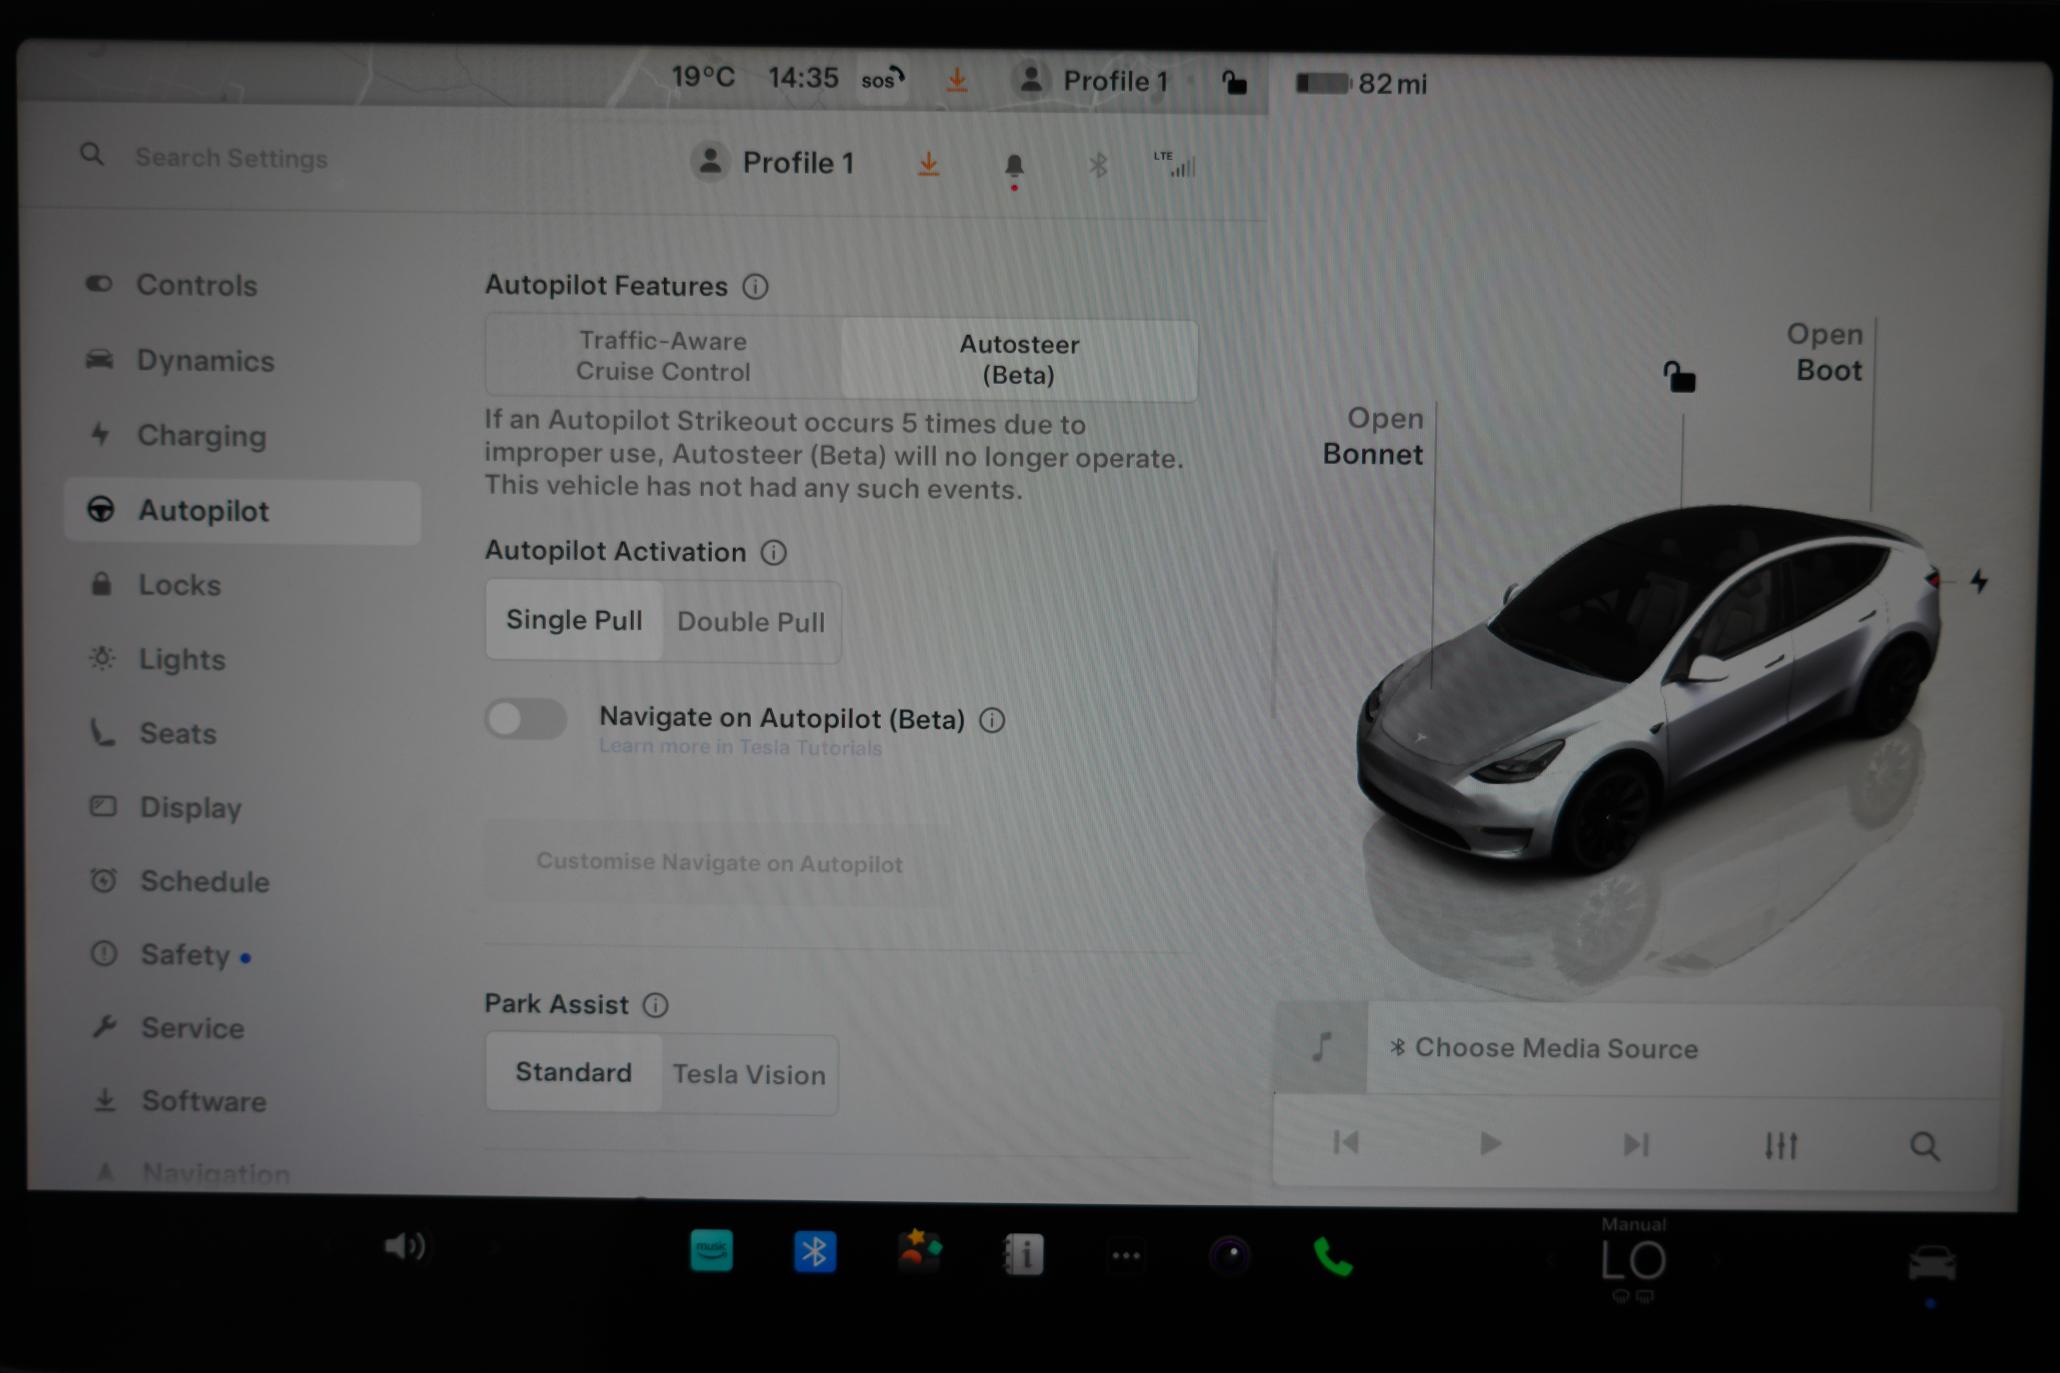This screenshot has height=1373, width=2060.
Task: Open Learn more in Tesla Tutorials link
Action: (x=740, y=747)
